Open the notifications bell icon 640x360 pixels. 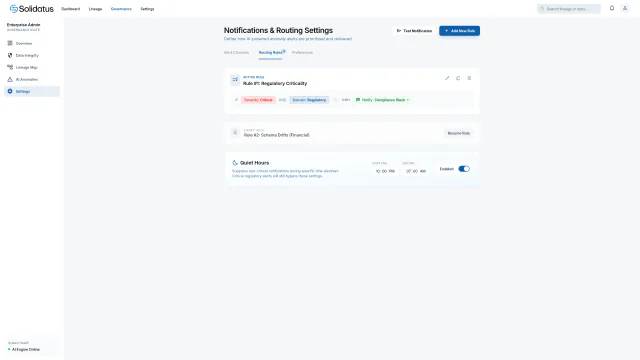[x=612, y=8]
